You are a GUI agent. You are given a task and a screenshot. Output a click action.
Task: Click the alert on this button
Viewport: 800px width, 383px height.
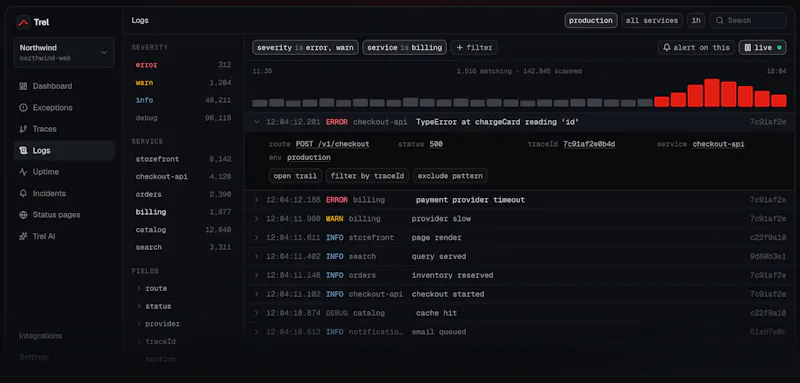click(696, 47)
